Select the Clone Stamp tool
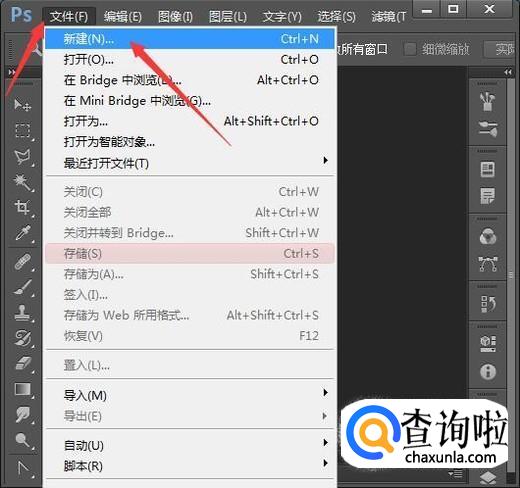520x488 pixels. [x=23, y=313]
